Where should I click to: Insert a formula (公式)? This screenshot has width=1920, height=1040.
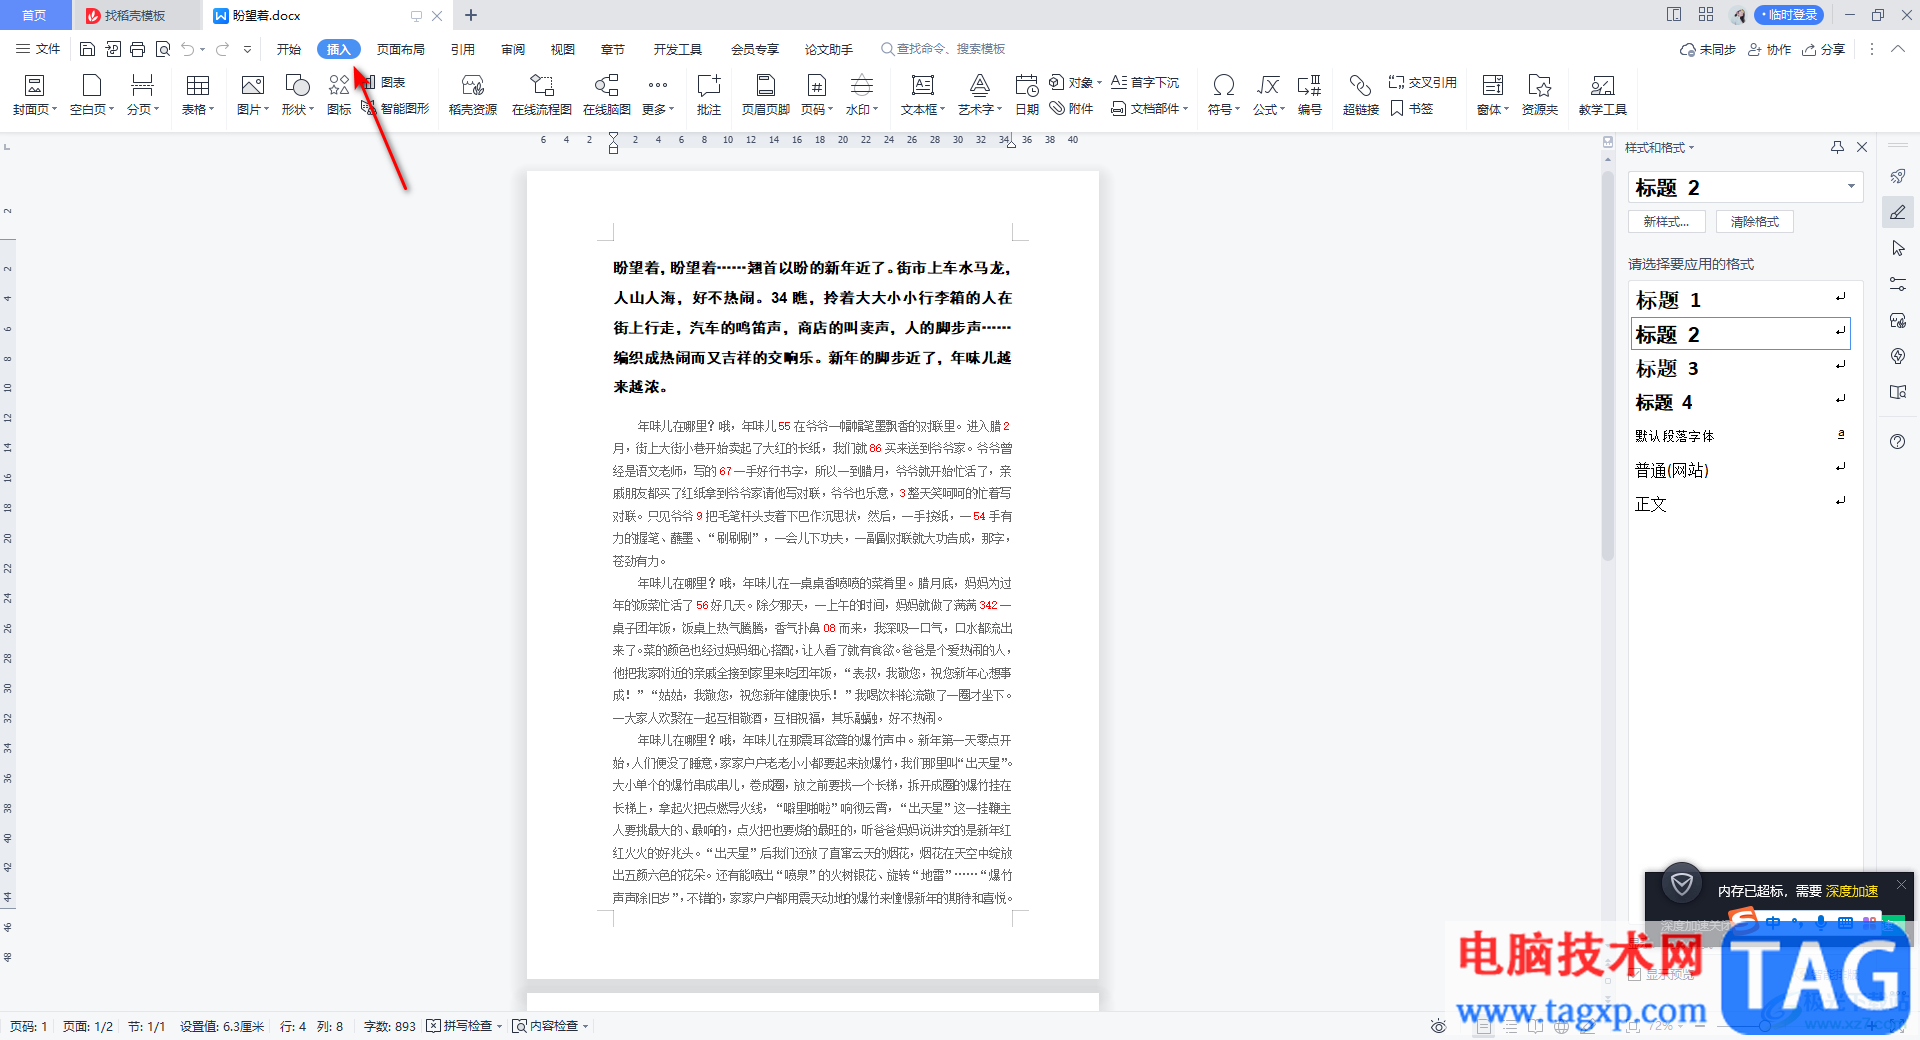[1269, 95]
